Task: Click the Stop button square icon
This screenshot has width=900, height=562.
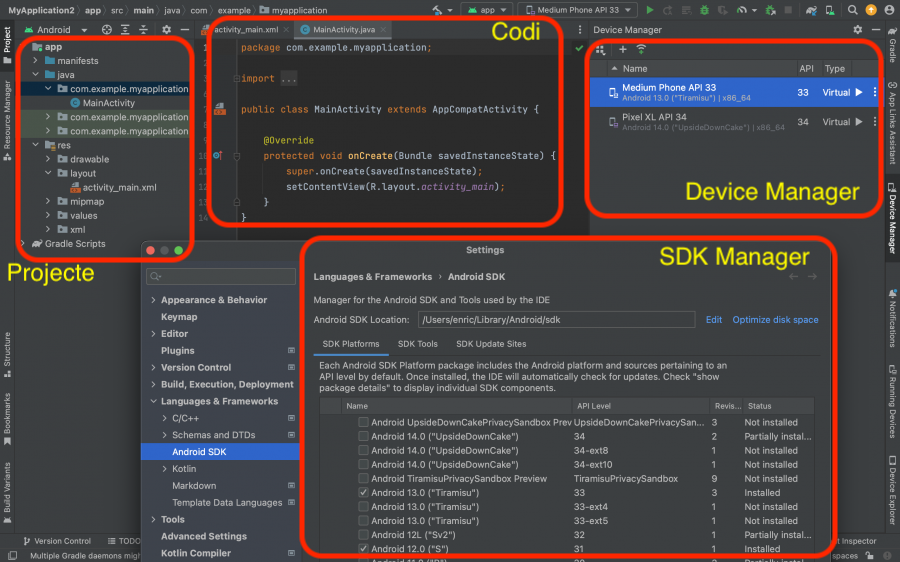Action: coord(788,10)
